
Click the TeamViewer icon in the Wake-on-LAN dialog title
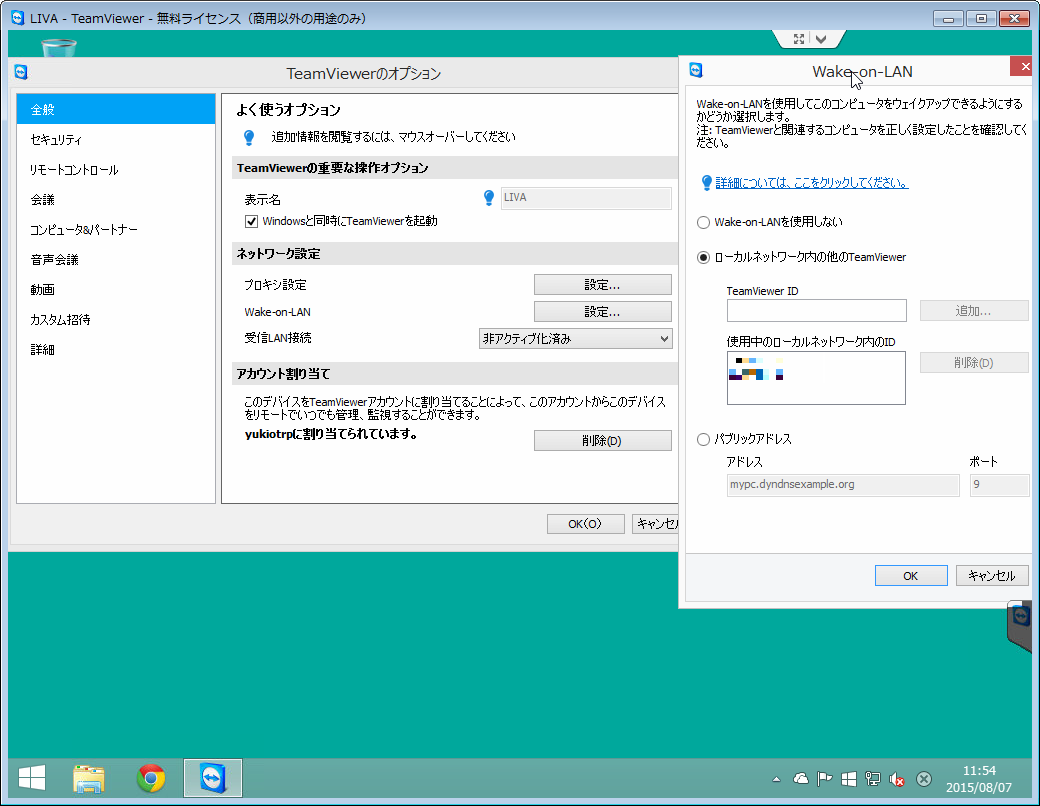click(696, 70)
